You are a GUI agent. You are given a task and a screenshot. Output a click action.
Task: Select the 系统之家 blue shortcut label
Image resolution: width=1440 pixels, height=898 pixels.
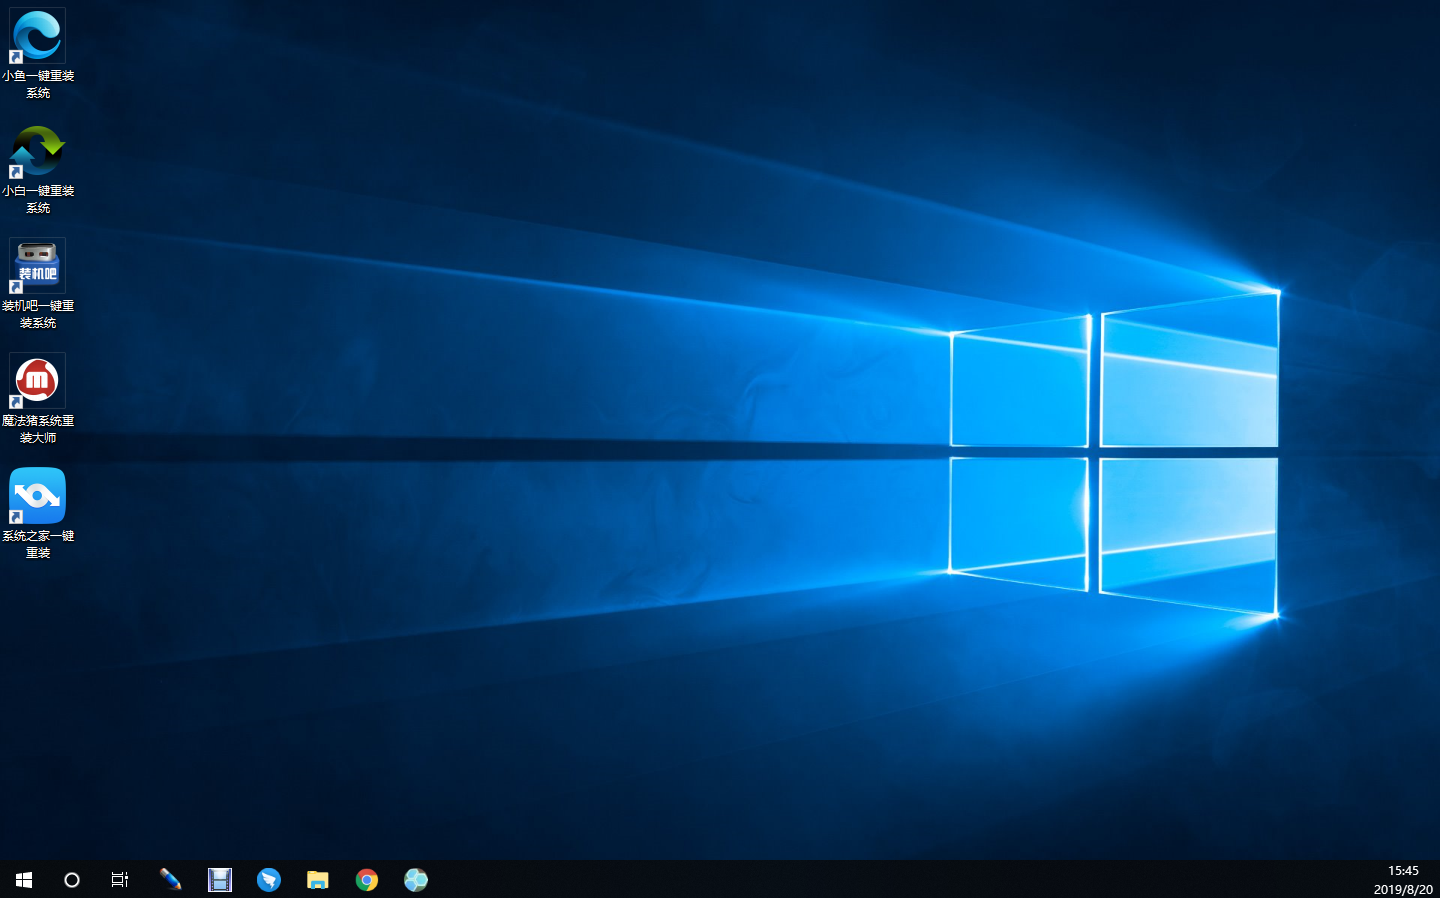[x=38, y=543]
